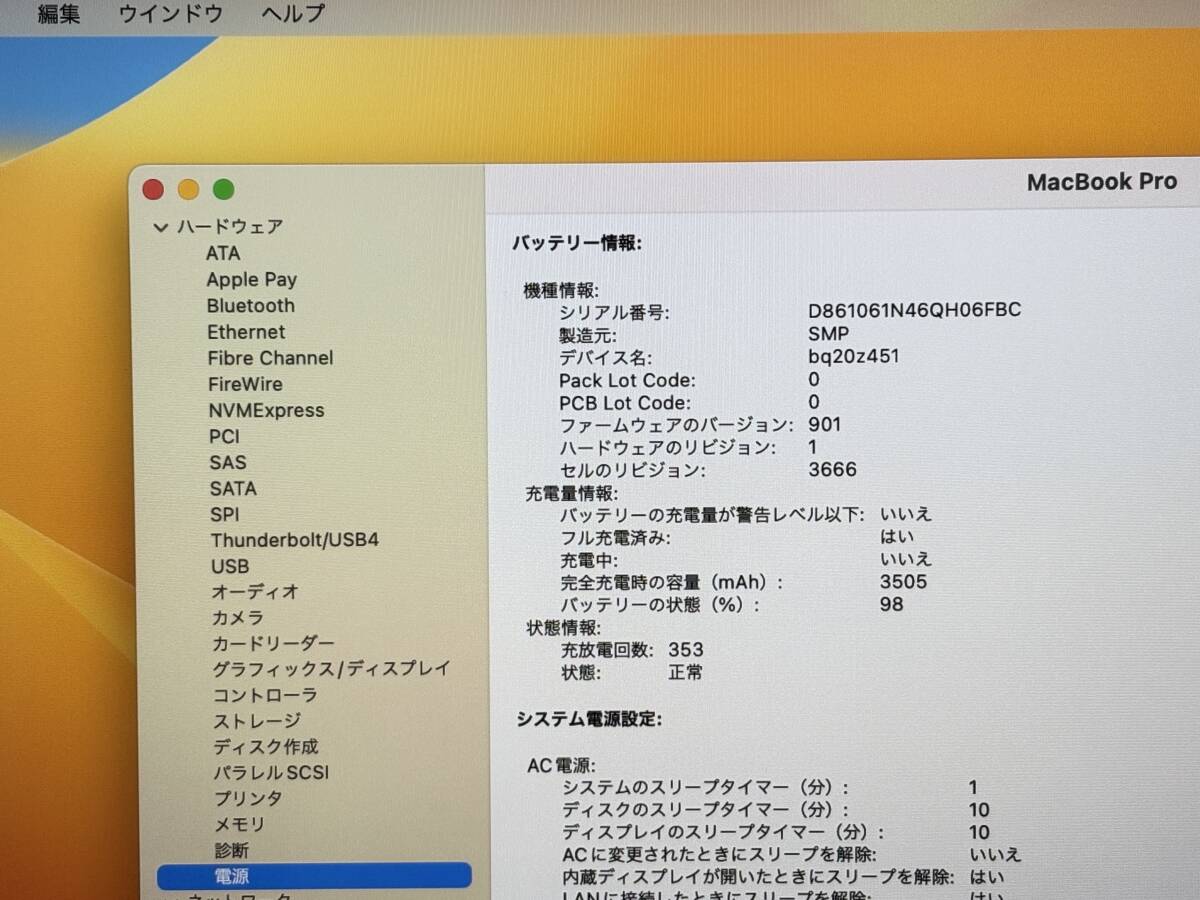Viewport: 1200px width, 900px height.
Task: Select SAS hardware entry
Action: [228, 462]
